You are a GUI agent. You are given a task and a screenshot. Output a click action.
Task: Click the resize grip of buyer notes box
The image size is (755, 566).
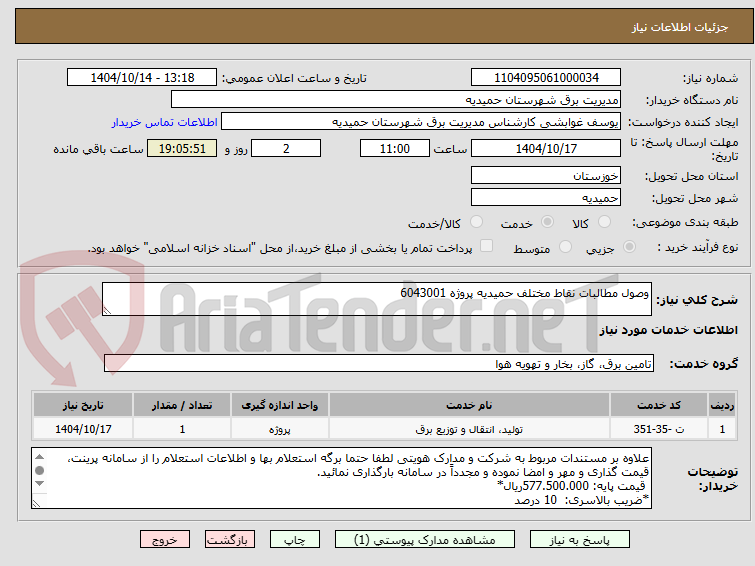point(36,503)
